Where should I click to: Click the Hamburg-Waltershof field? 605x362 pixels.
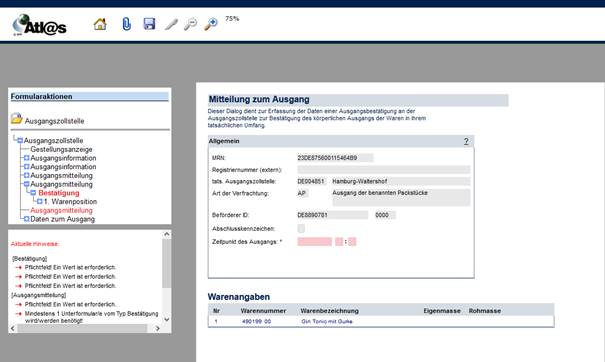pos(401,181)
